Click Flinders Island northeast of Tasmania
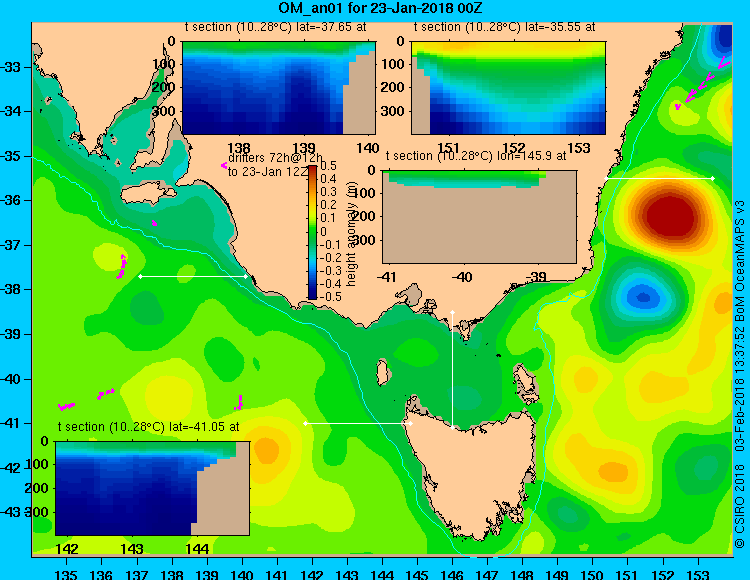 [x=526, y=383]
